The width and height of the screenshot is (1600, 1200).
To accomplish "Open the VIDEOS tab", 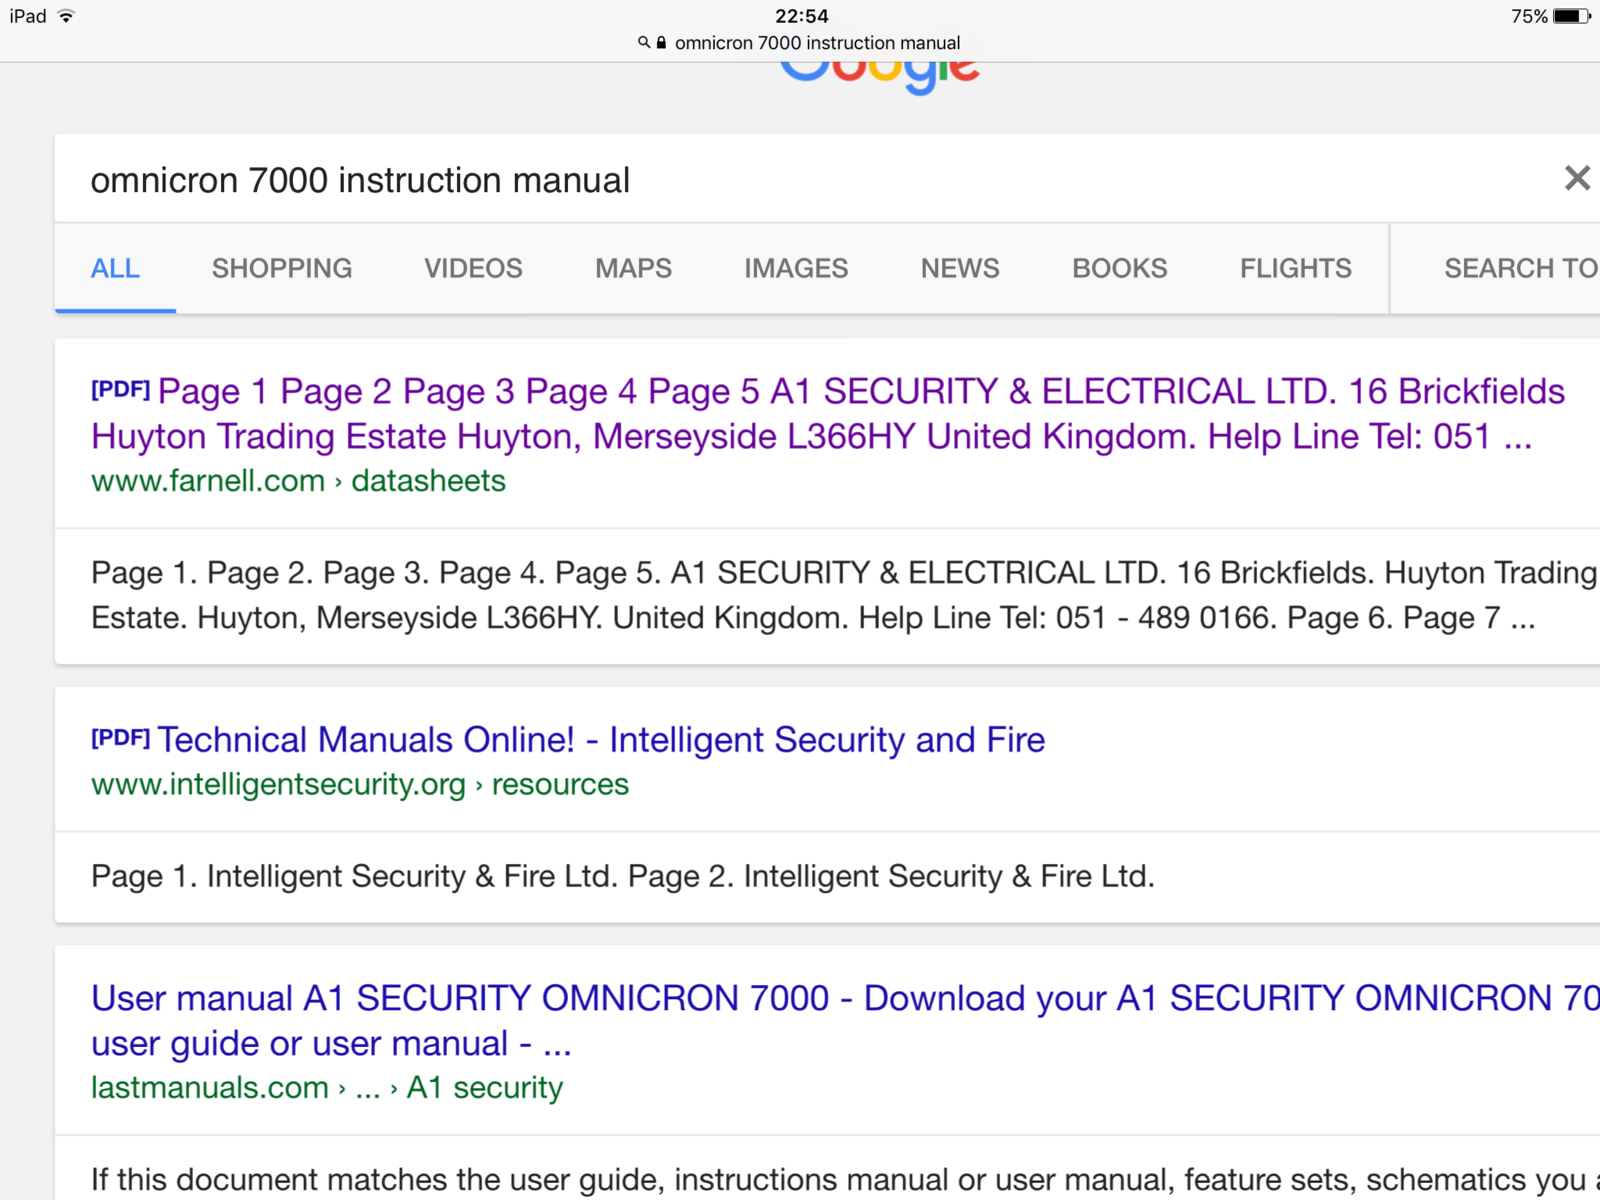I will (473, 268).
